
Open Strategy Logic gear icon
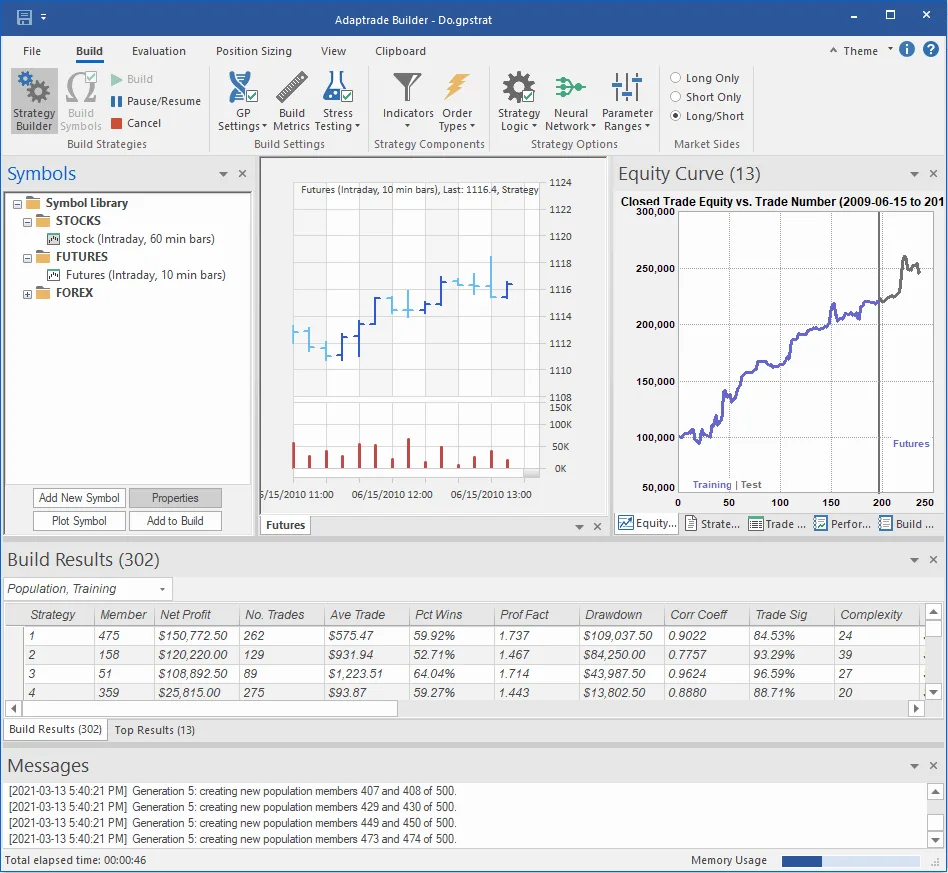point(519,88)
